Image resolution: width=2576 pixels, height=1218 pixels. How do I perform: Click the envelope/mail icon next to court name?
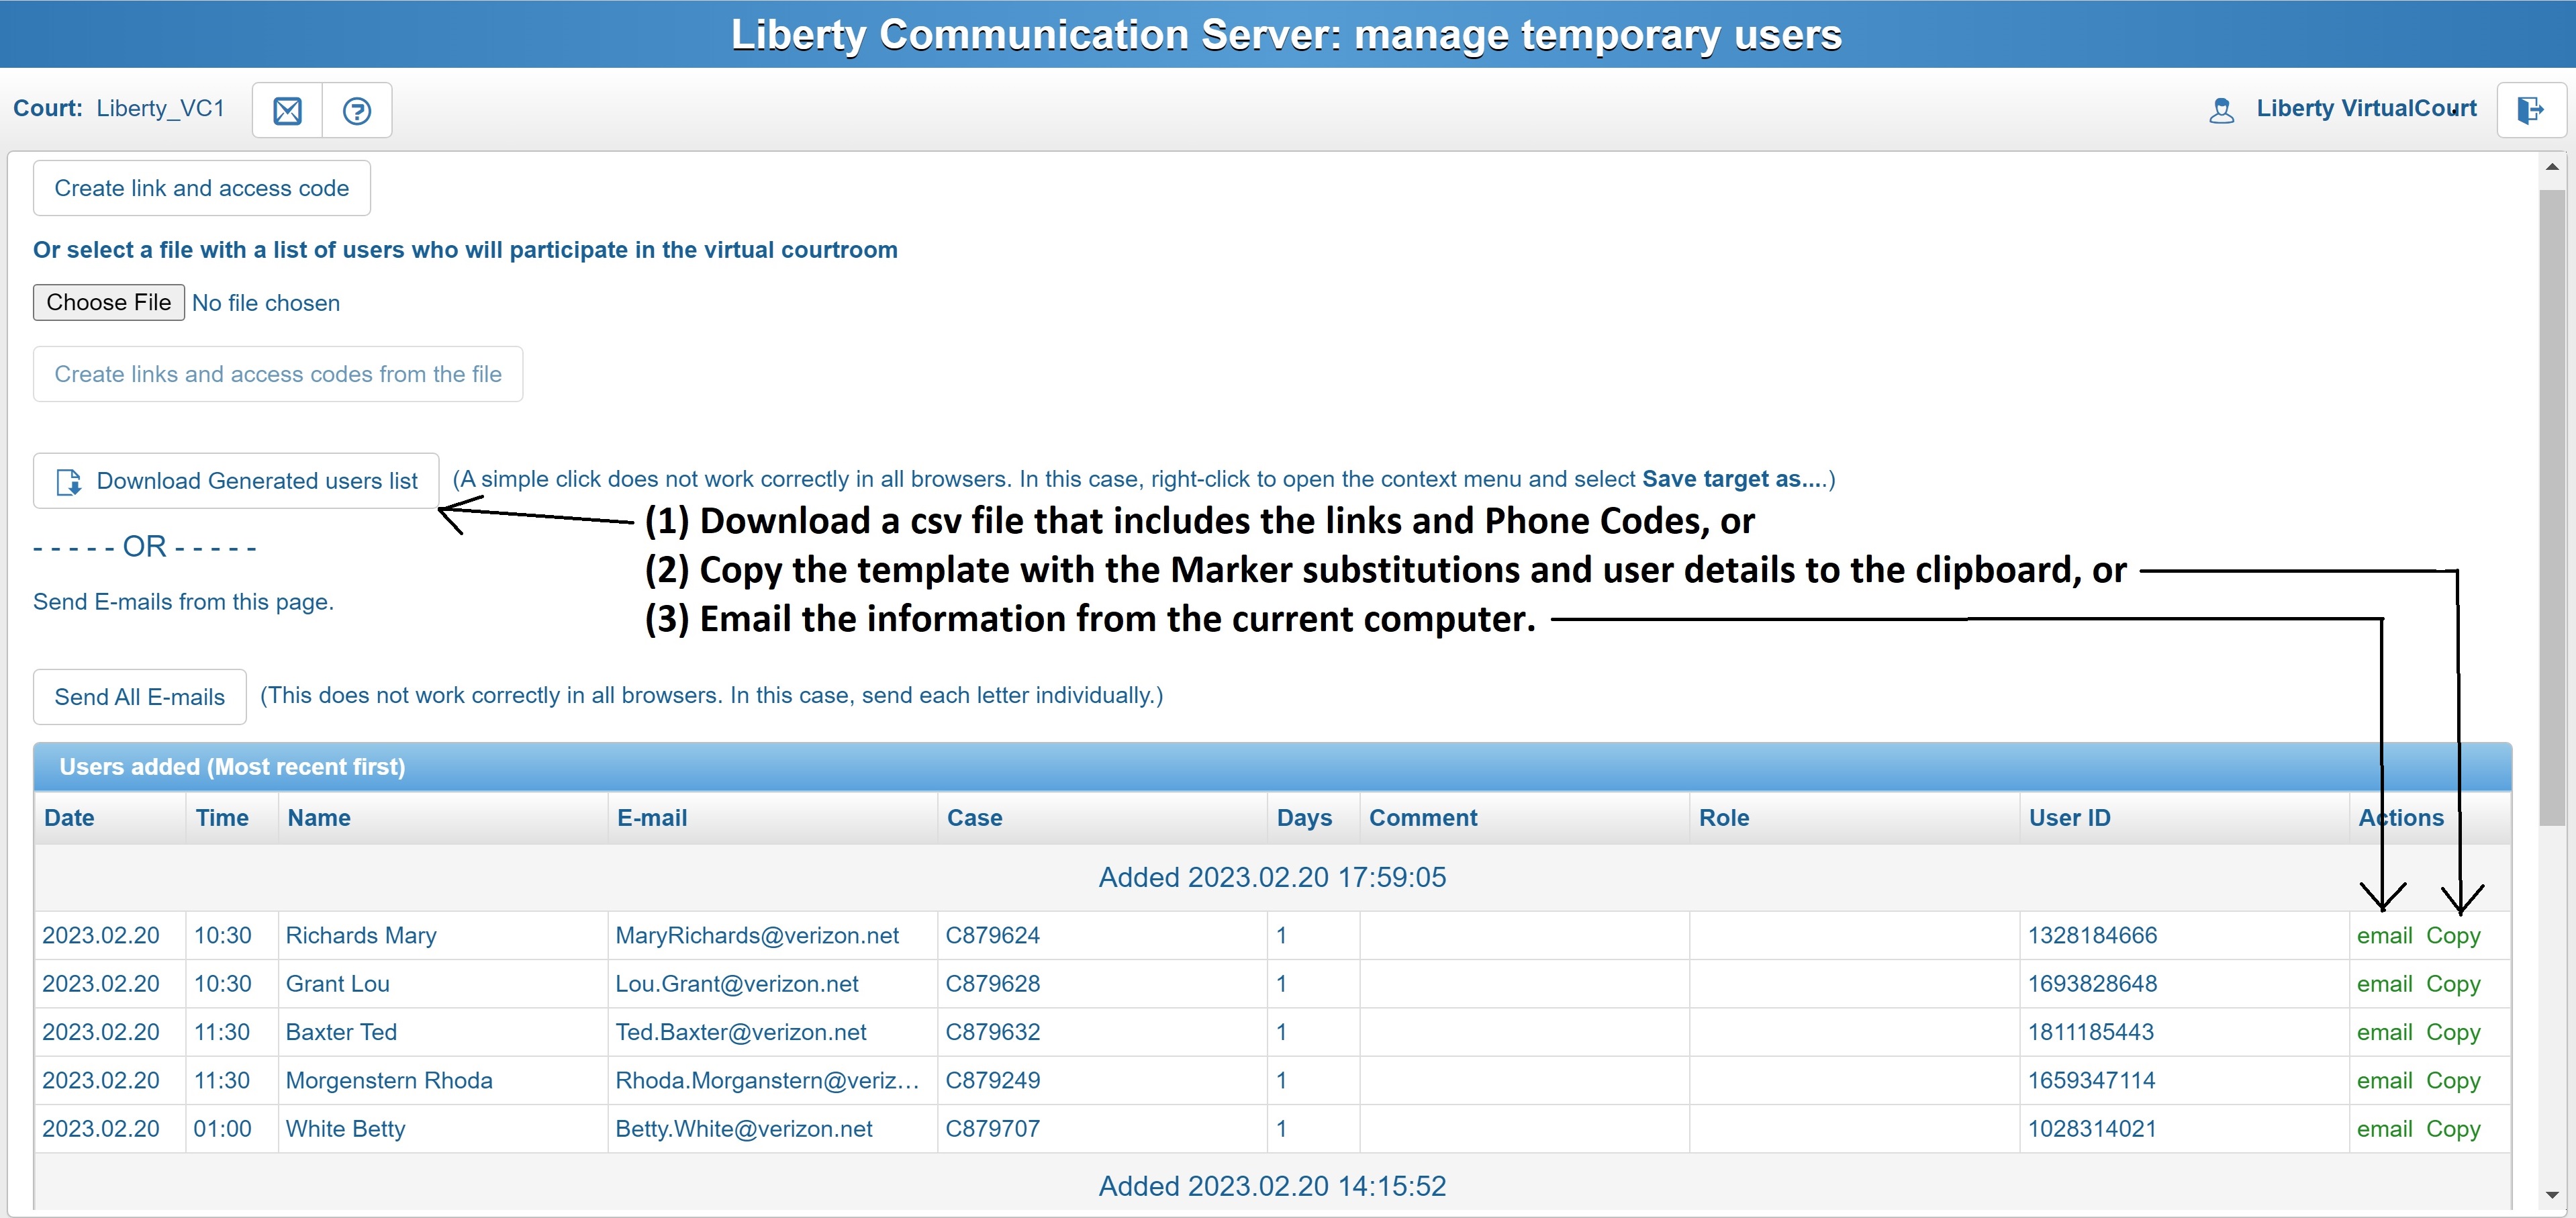click(x=289, y=109)
